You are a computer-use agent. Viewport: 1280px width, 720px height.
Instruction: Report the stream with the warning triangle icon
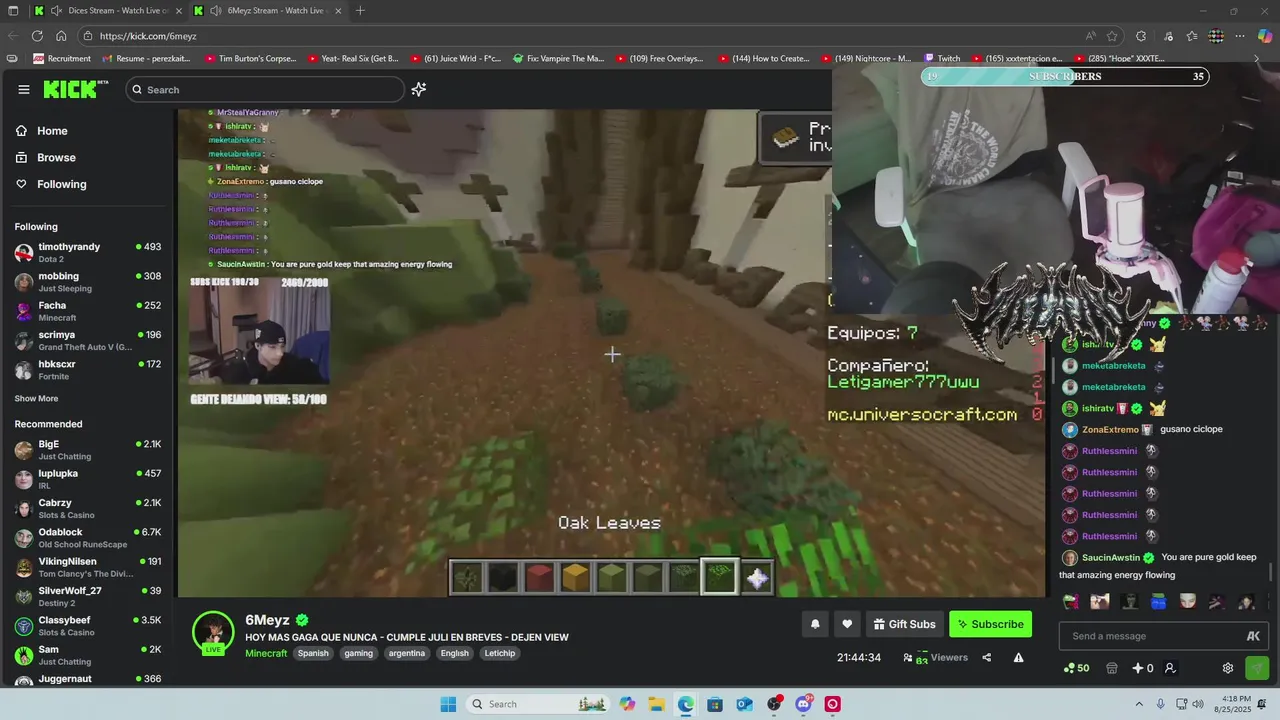1018,657
